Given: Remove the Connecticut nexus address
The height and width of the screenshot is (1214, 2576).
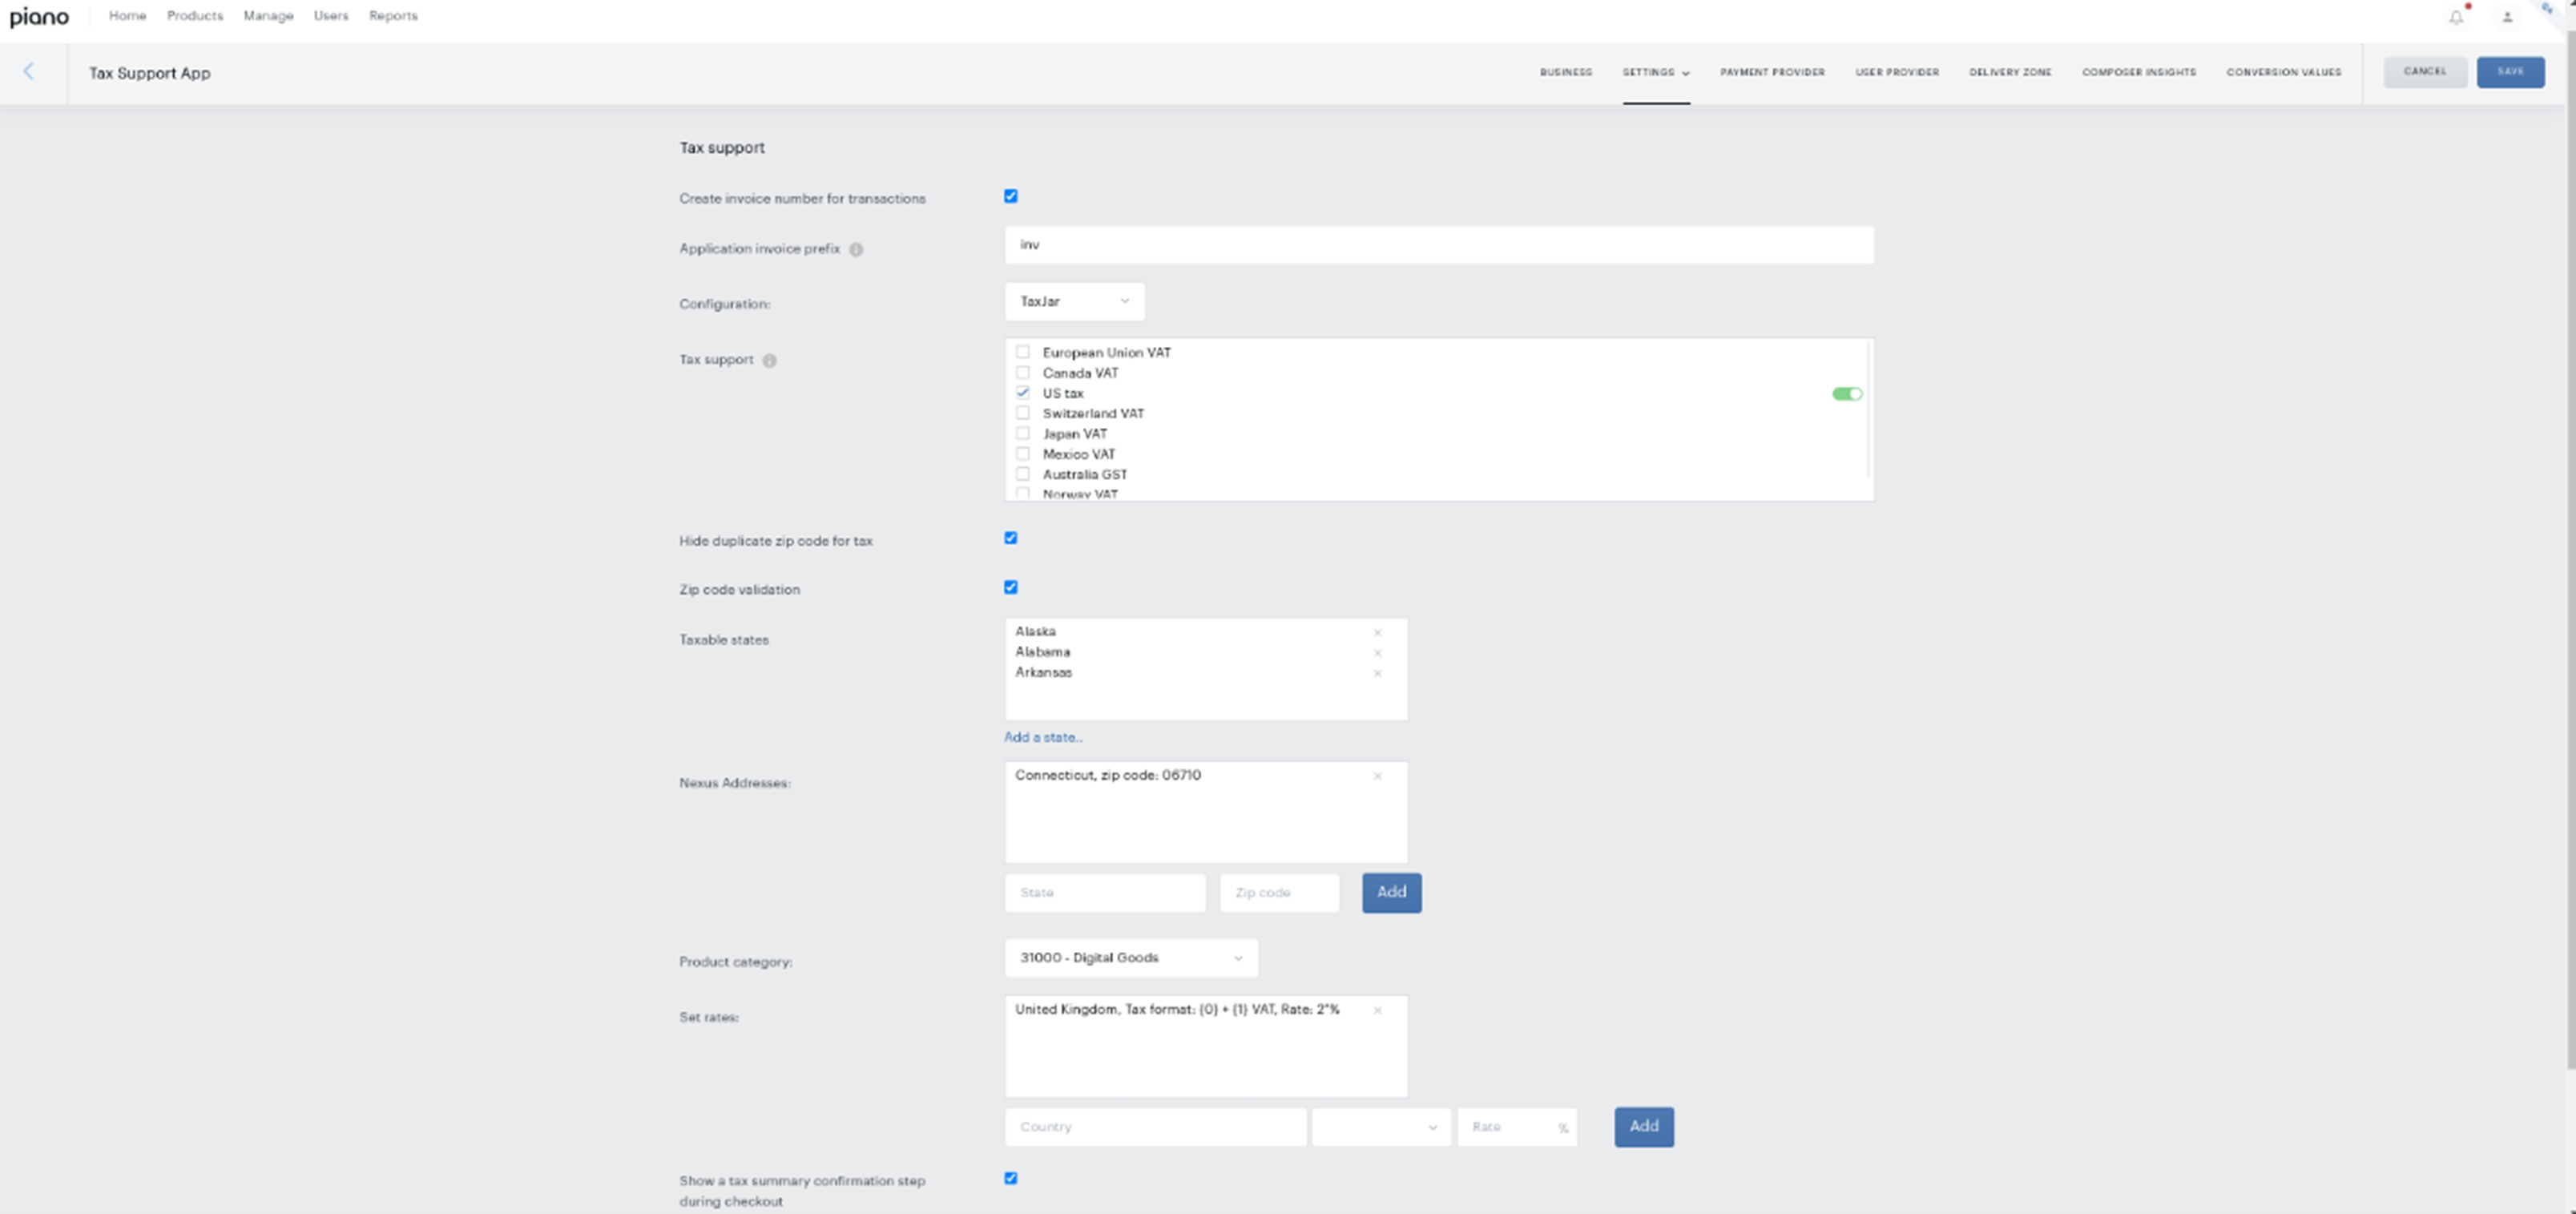Looking at the screenshot, I should [1377, 776].
